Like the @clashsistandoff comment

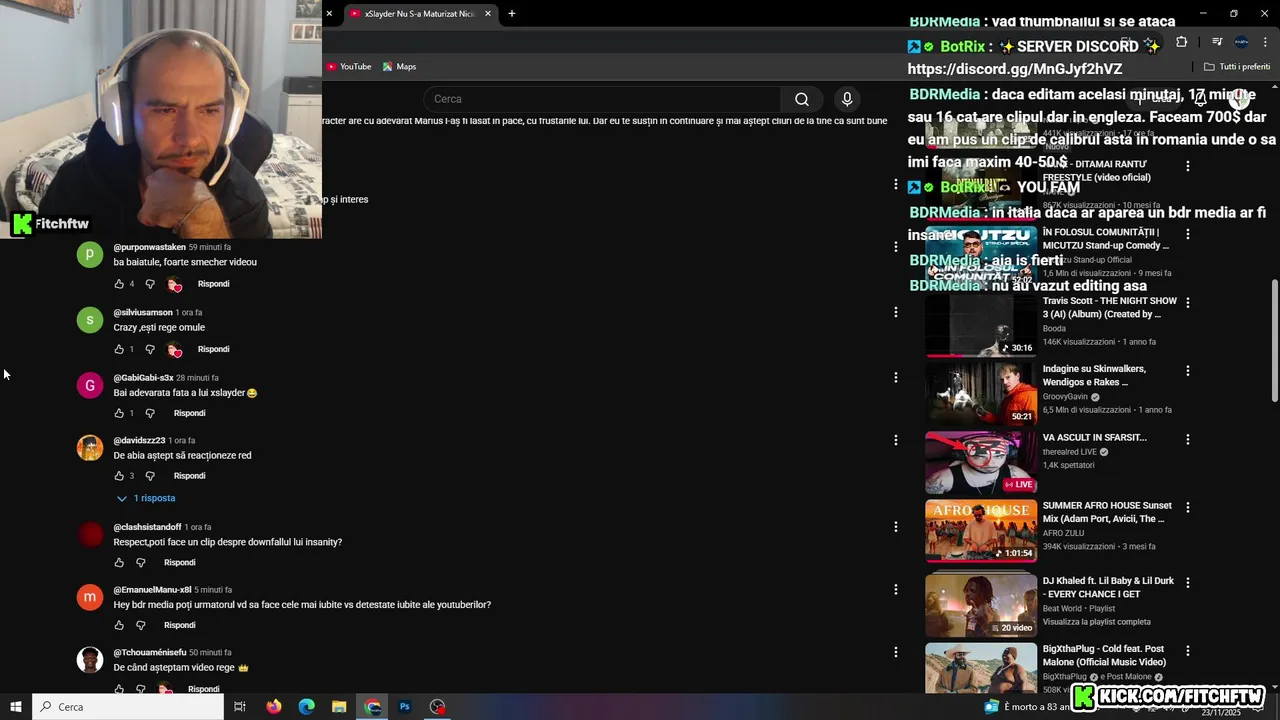point(119,563)
